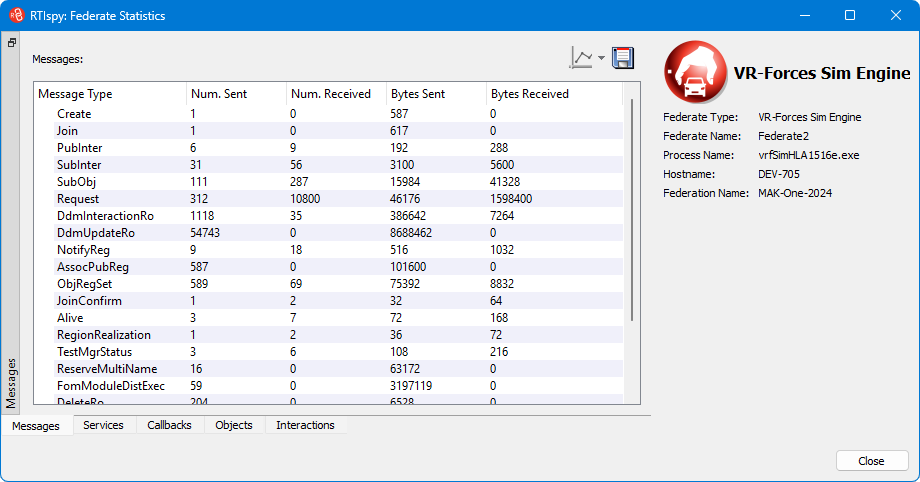
Task: Click the vertical Messages side tab
Action: pos(11,383)
